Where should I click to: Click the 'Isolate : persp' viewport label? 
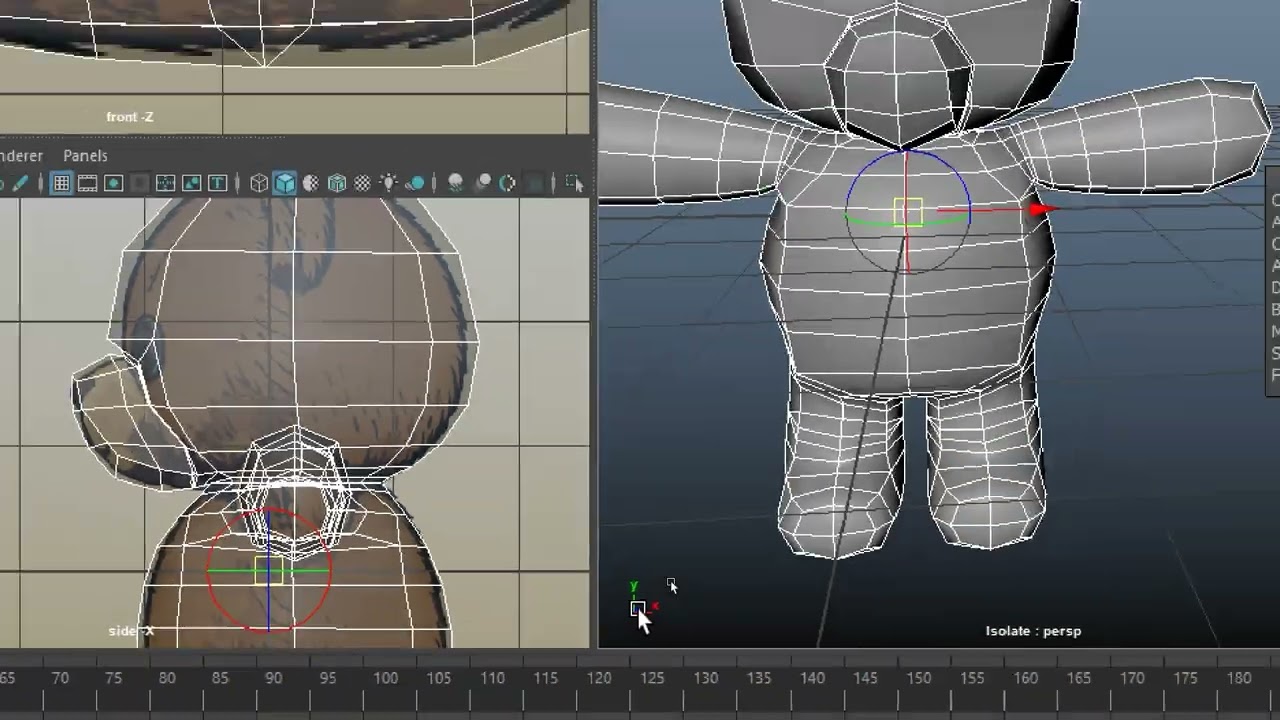[1033, 631]
